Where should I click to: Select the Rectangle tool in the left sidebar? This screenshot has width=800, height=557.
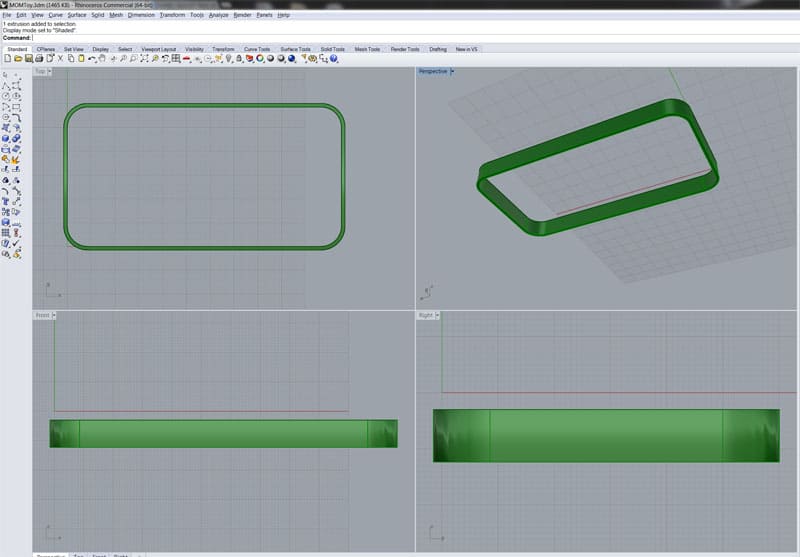click(16, 107)
